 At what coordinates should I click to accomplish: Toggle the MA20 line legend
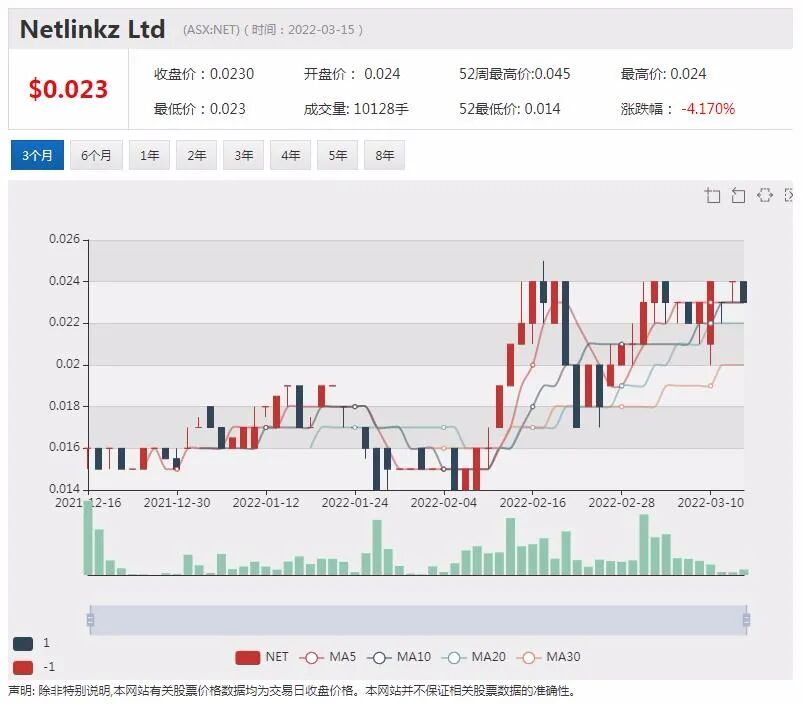[x=474, y=657]
